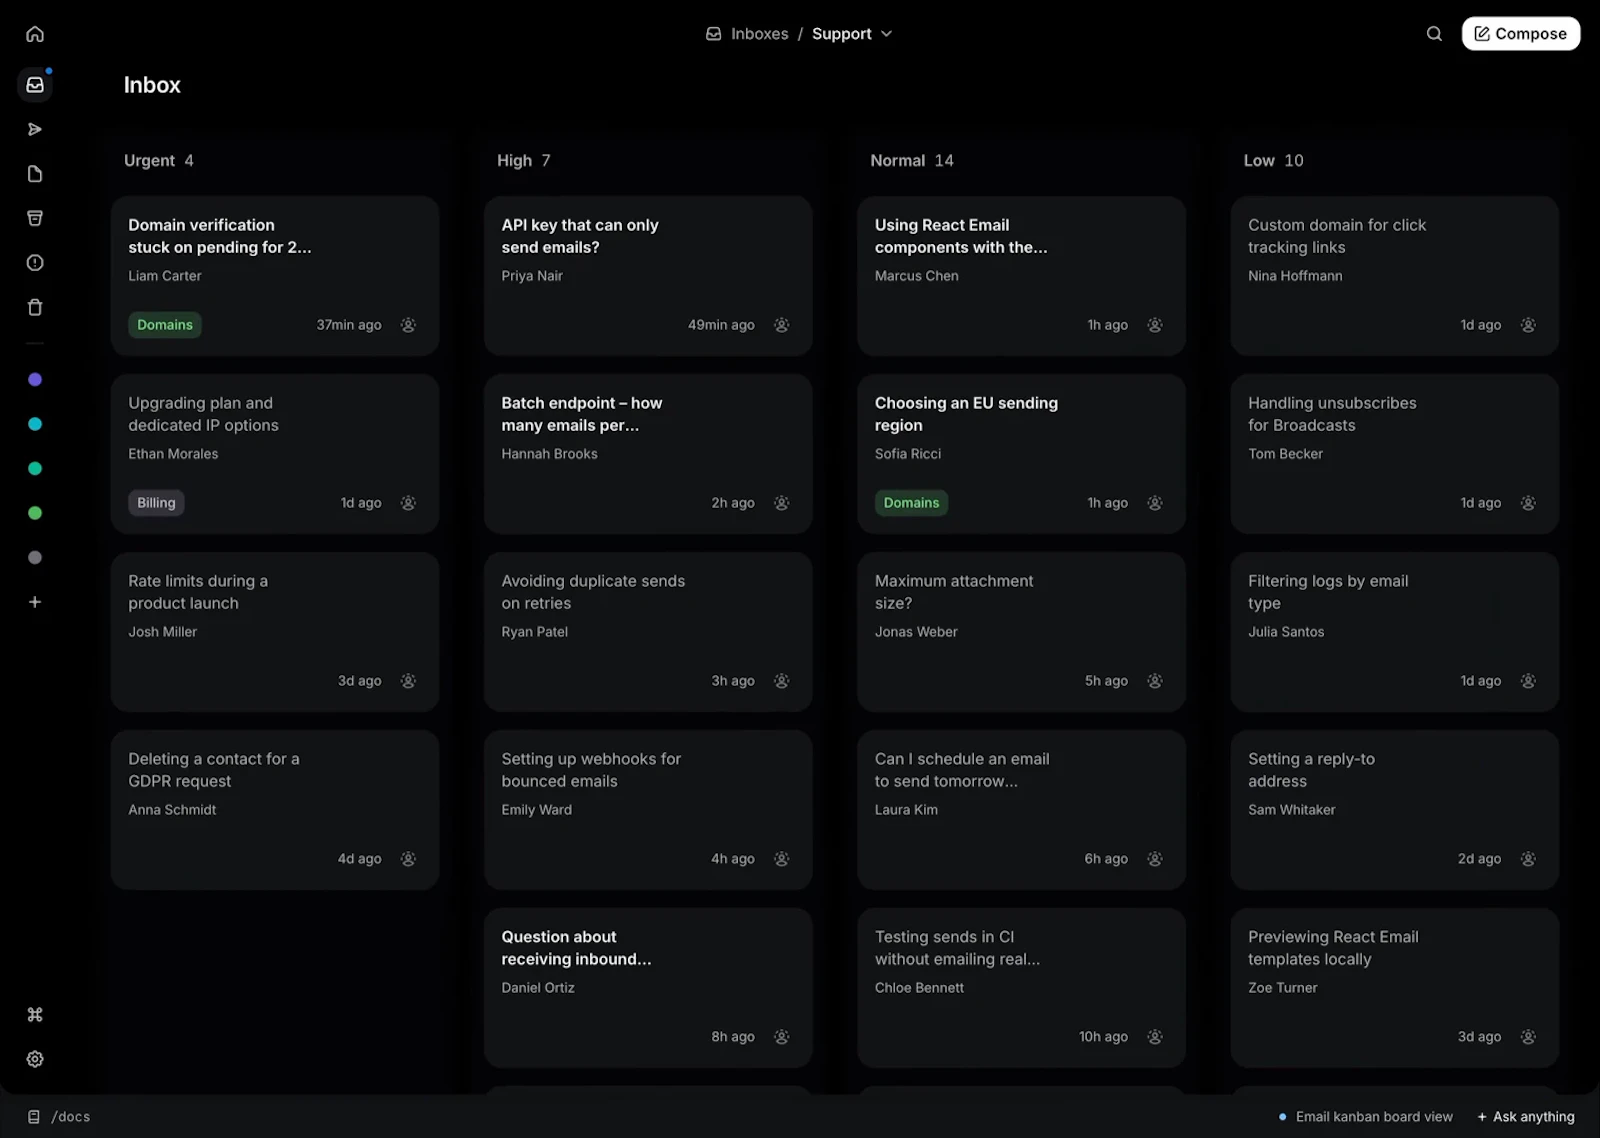
Task: Open the home icon in sidebar
Action: 35,34
